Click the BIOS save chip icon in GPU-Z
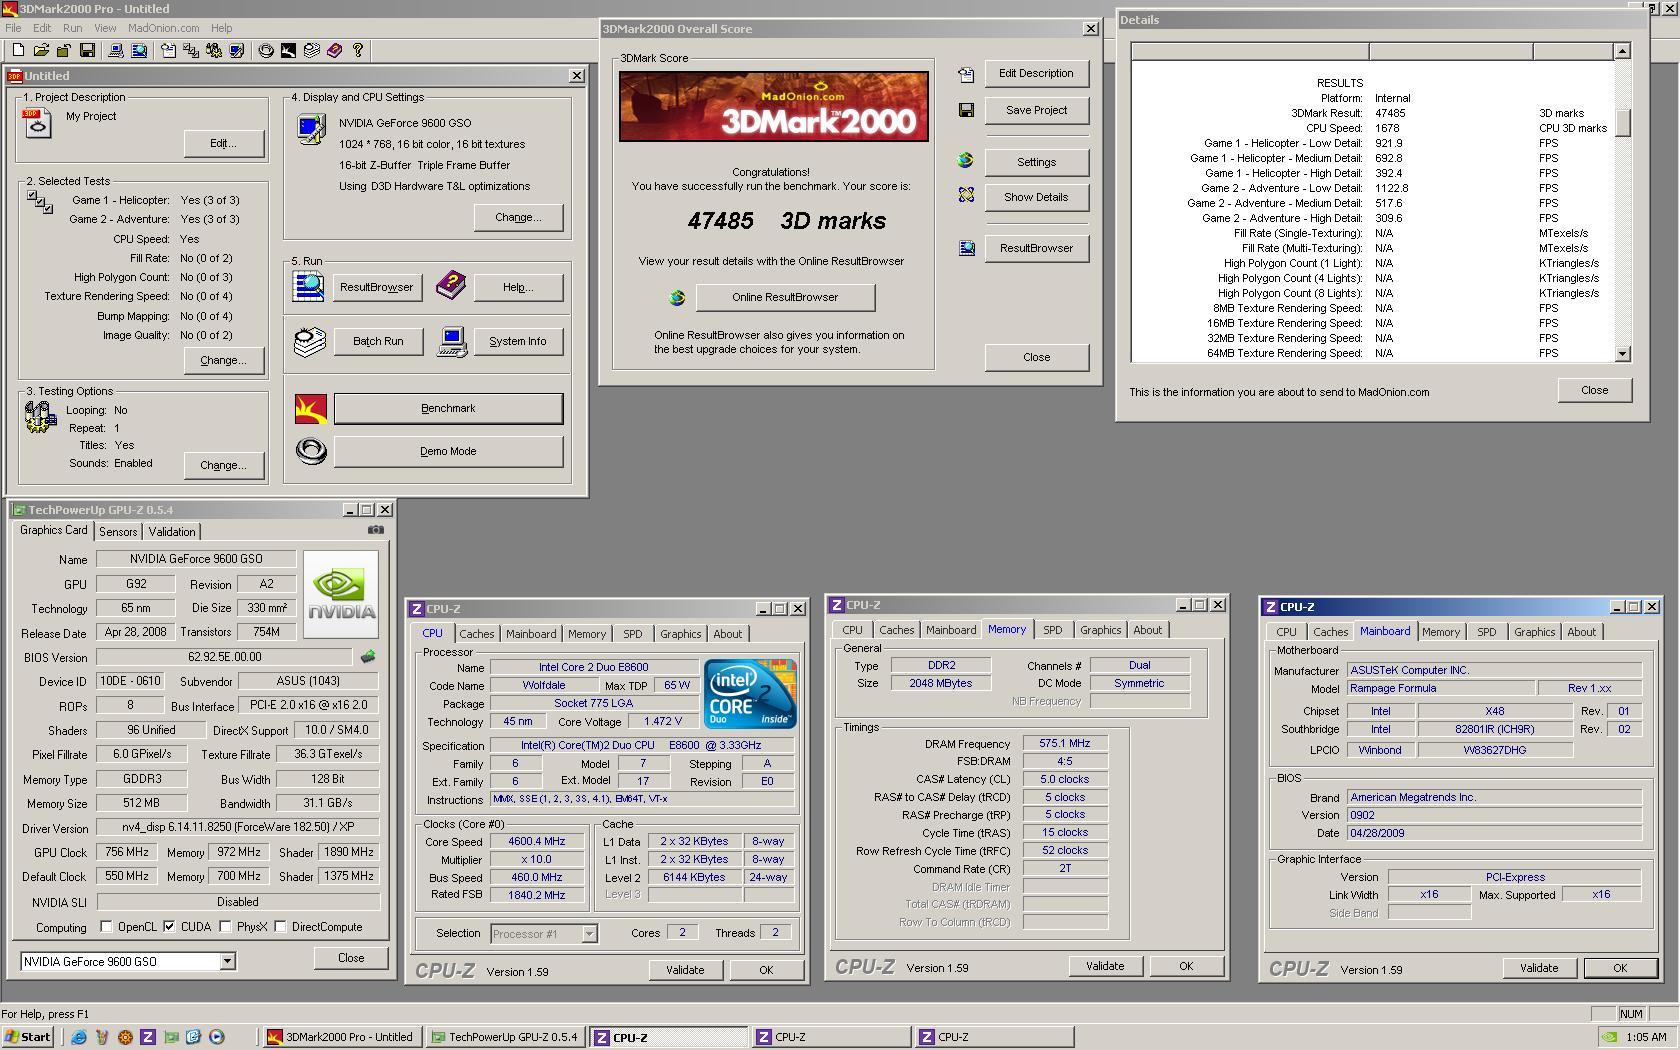Screen dimensions: 1680x1050 [x=368, y=657]
